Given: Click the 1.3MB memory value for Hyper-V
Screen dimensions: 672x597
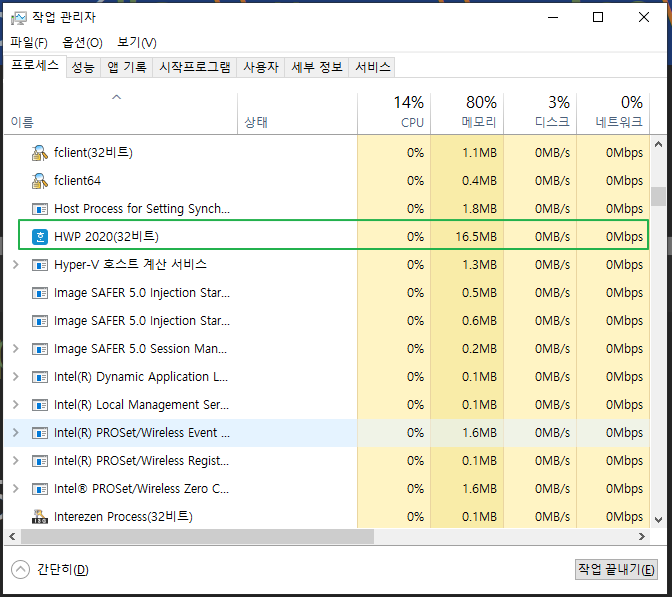Looking at the screenshot, I should tap(480, 265).
